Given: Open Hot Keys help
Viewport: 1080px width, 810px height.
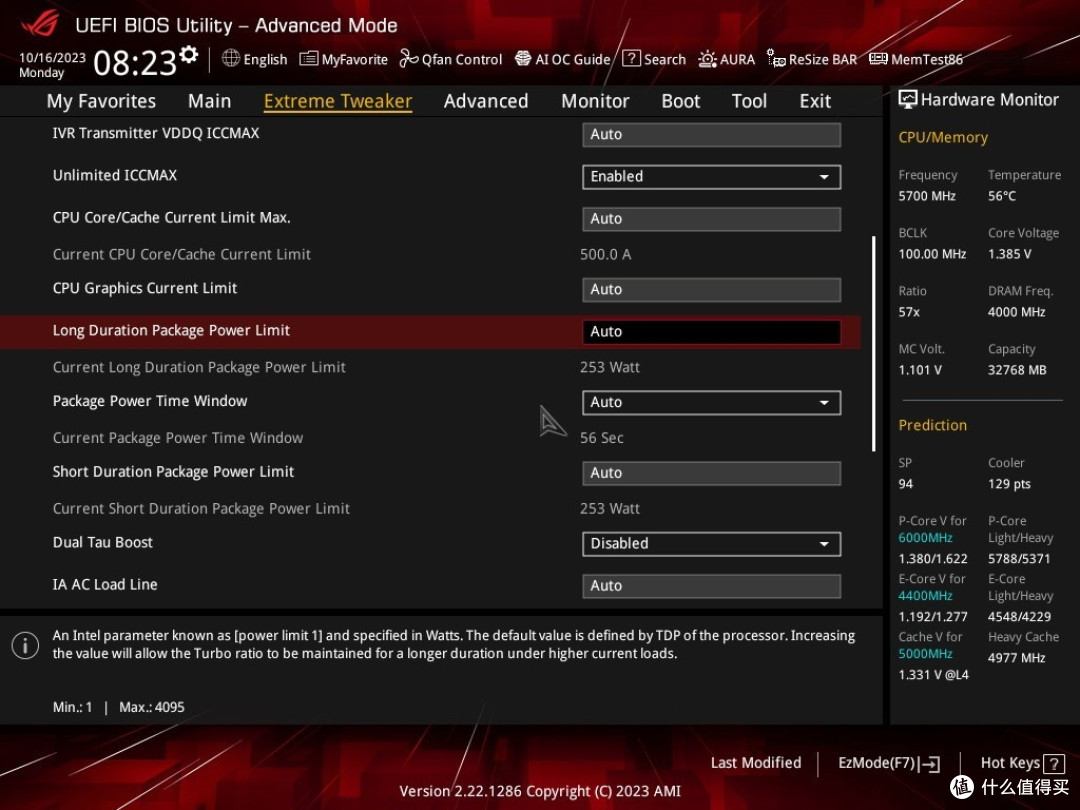Looking at the screenshot, I should pos(1022,763).
